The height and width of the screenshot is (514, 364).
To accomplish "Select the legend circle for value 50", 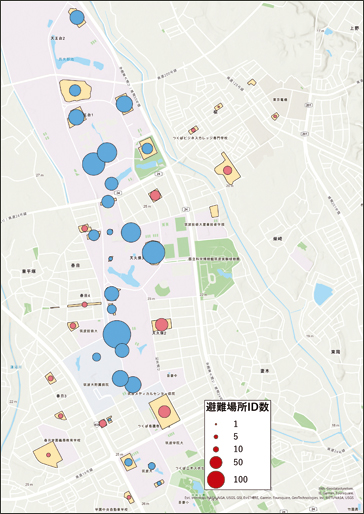I will coord(216,462).
